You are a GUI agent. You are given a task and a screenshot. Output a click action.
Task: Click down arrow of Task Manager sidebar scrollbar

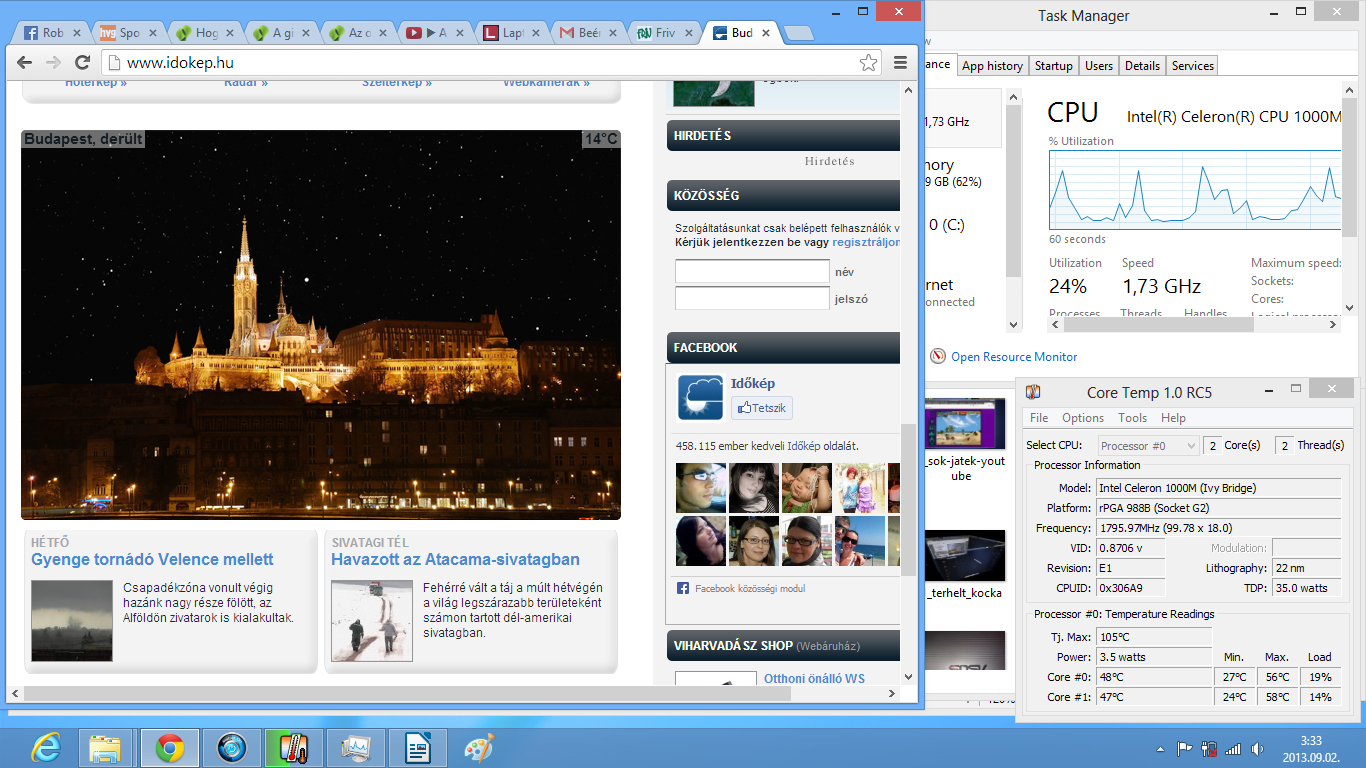click(1013, 324)
